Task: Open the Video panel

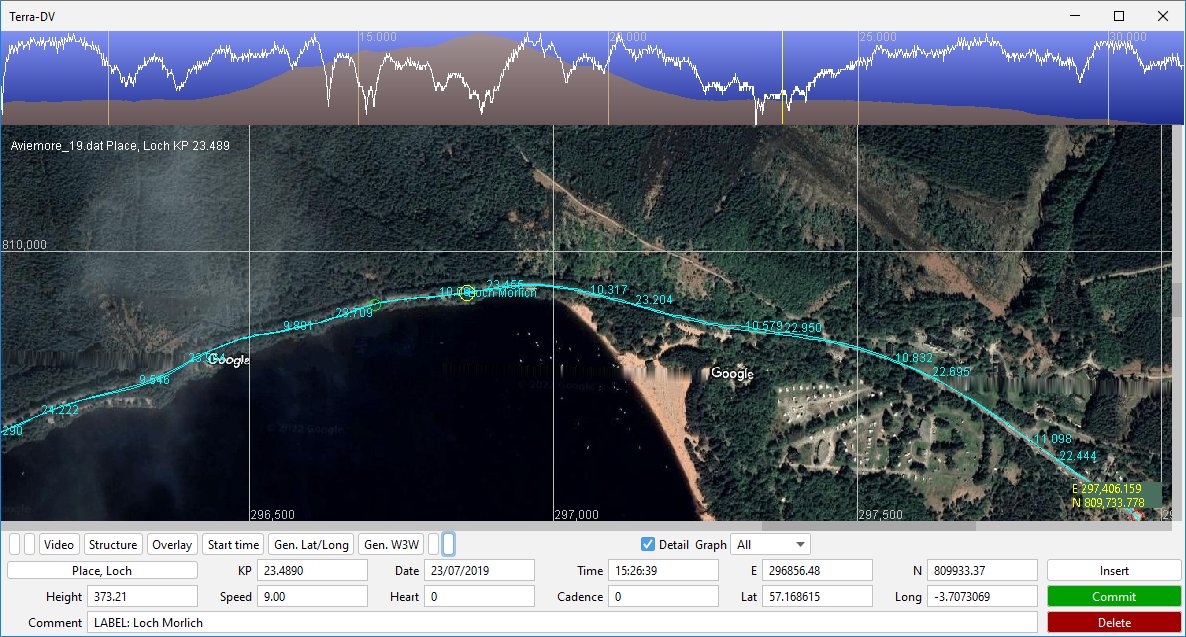Action: (x=59, y=545)
